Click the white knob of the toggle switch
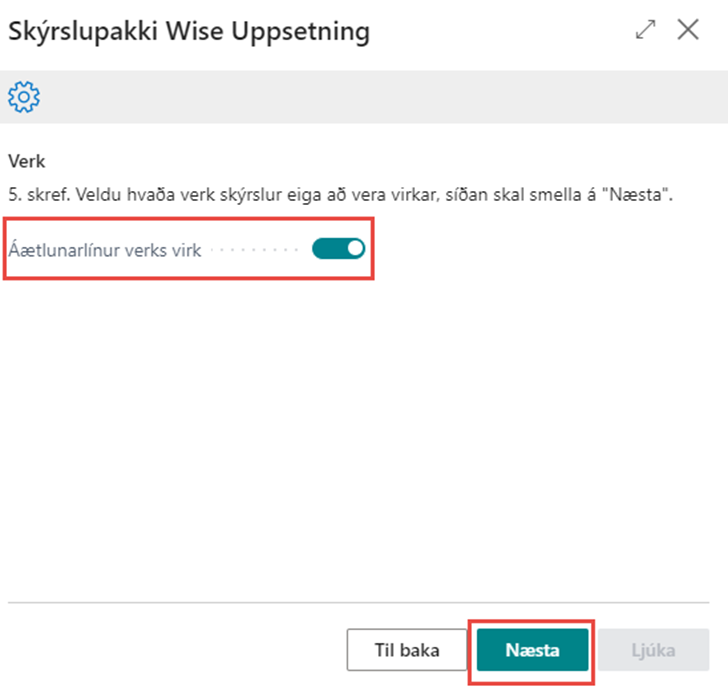This screenshot has width=728, height=691. click(x=354, y=249)
